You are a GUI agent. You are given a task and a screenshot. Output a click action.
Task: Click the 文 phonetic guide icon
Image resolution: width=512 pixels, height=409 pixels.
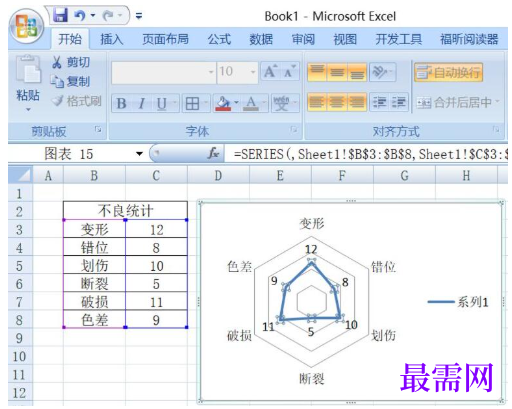tap(282, 103)
